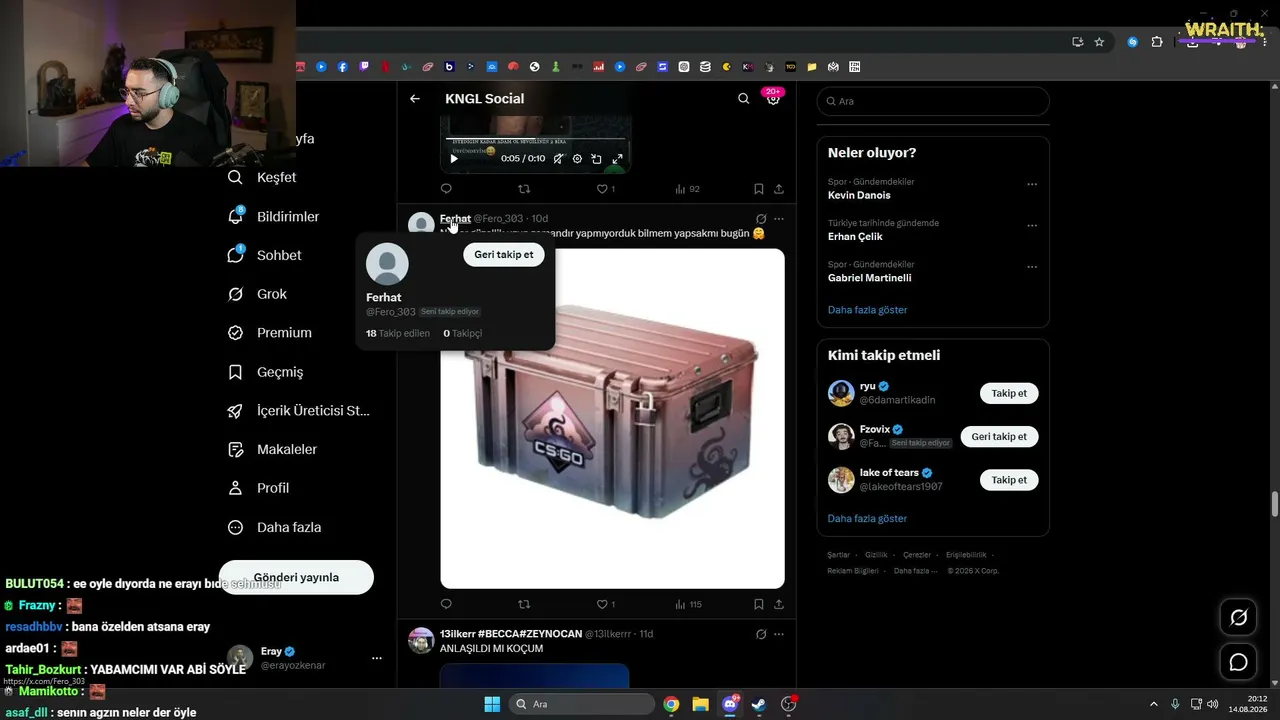Follow back Fzovix from suggestions
Image resolution: width=1280 pixels, height=720 pixels.
coord(999,436)
